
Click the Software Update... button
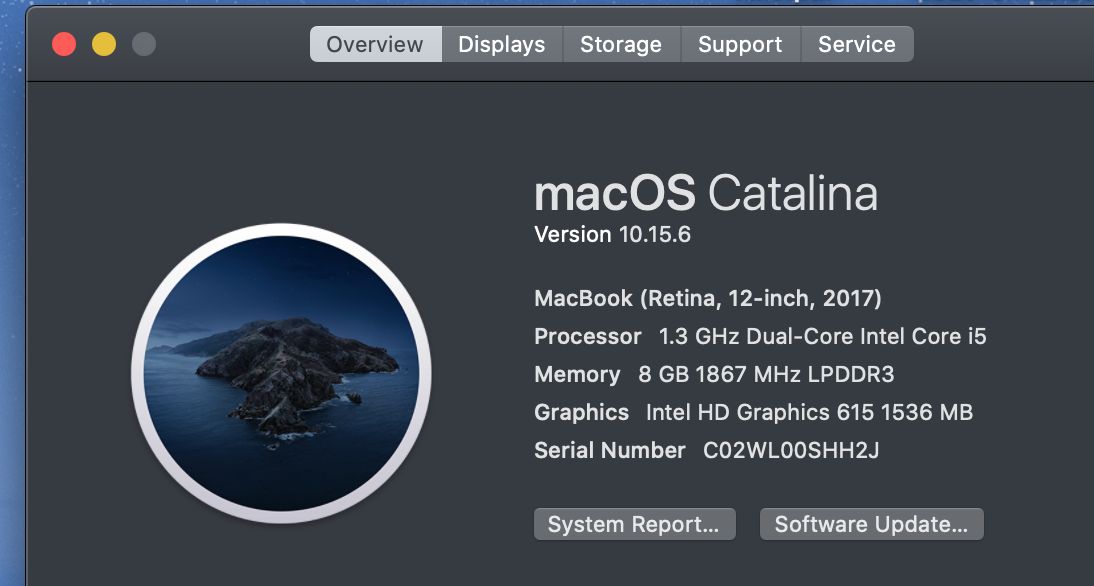coord(871,524)
